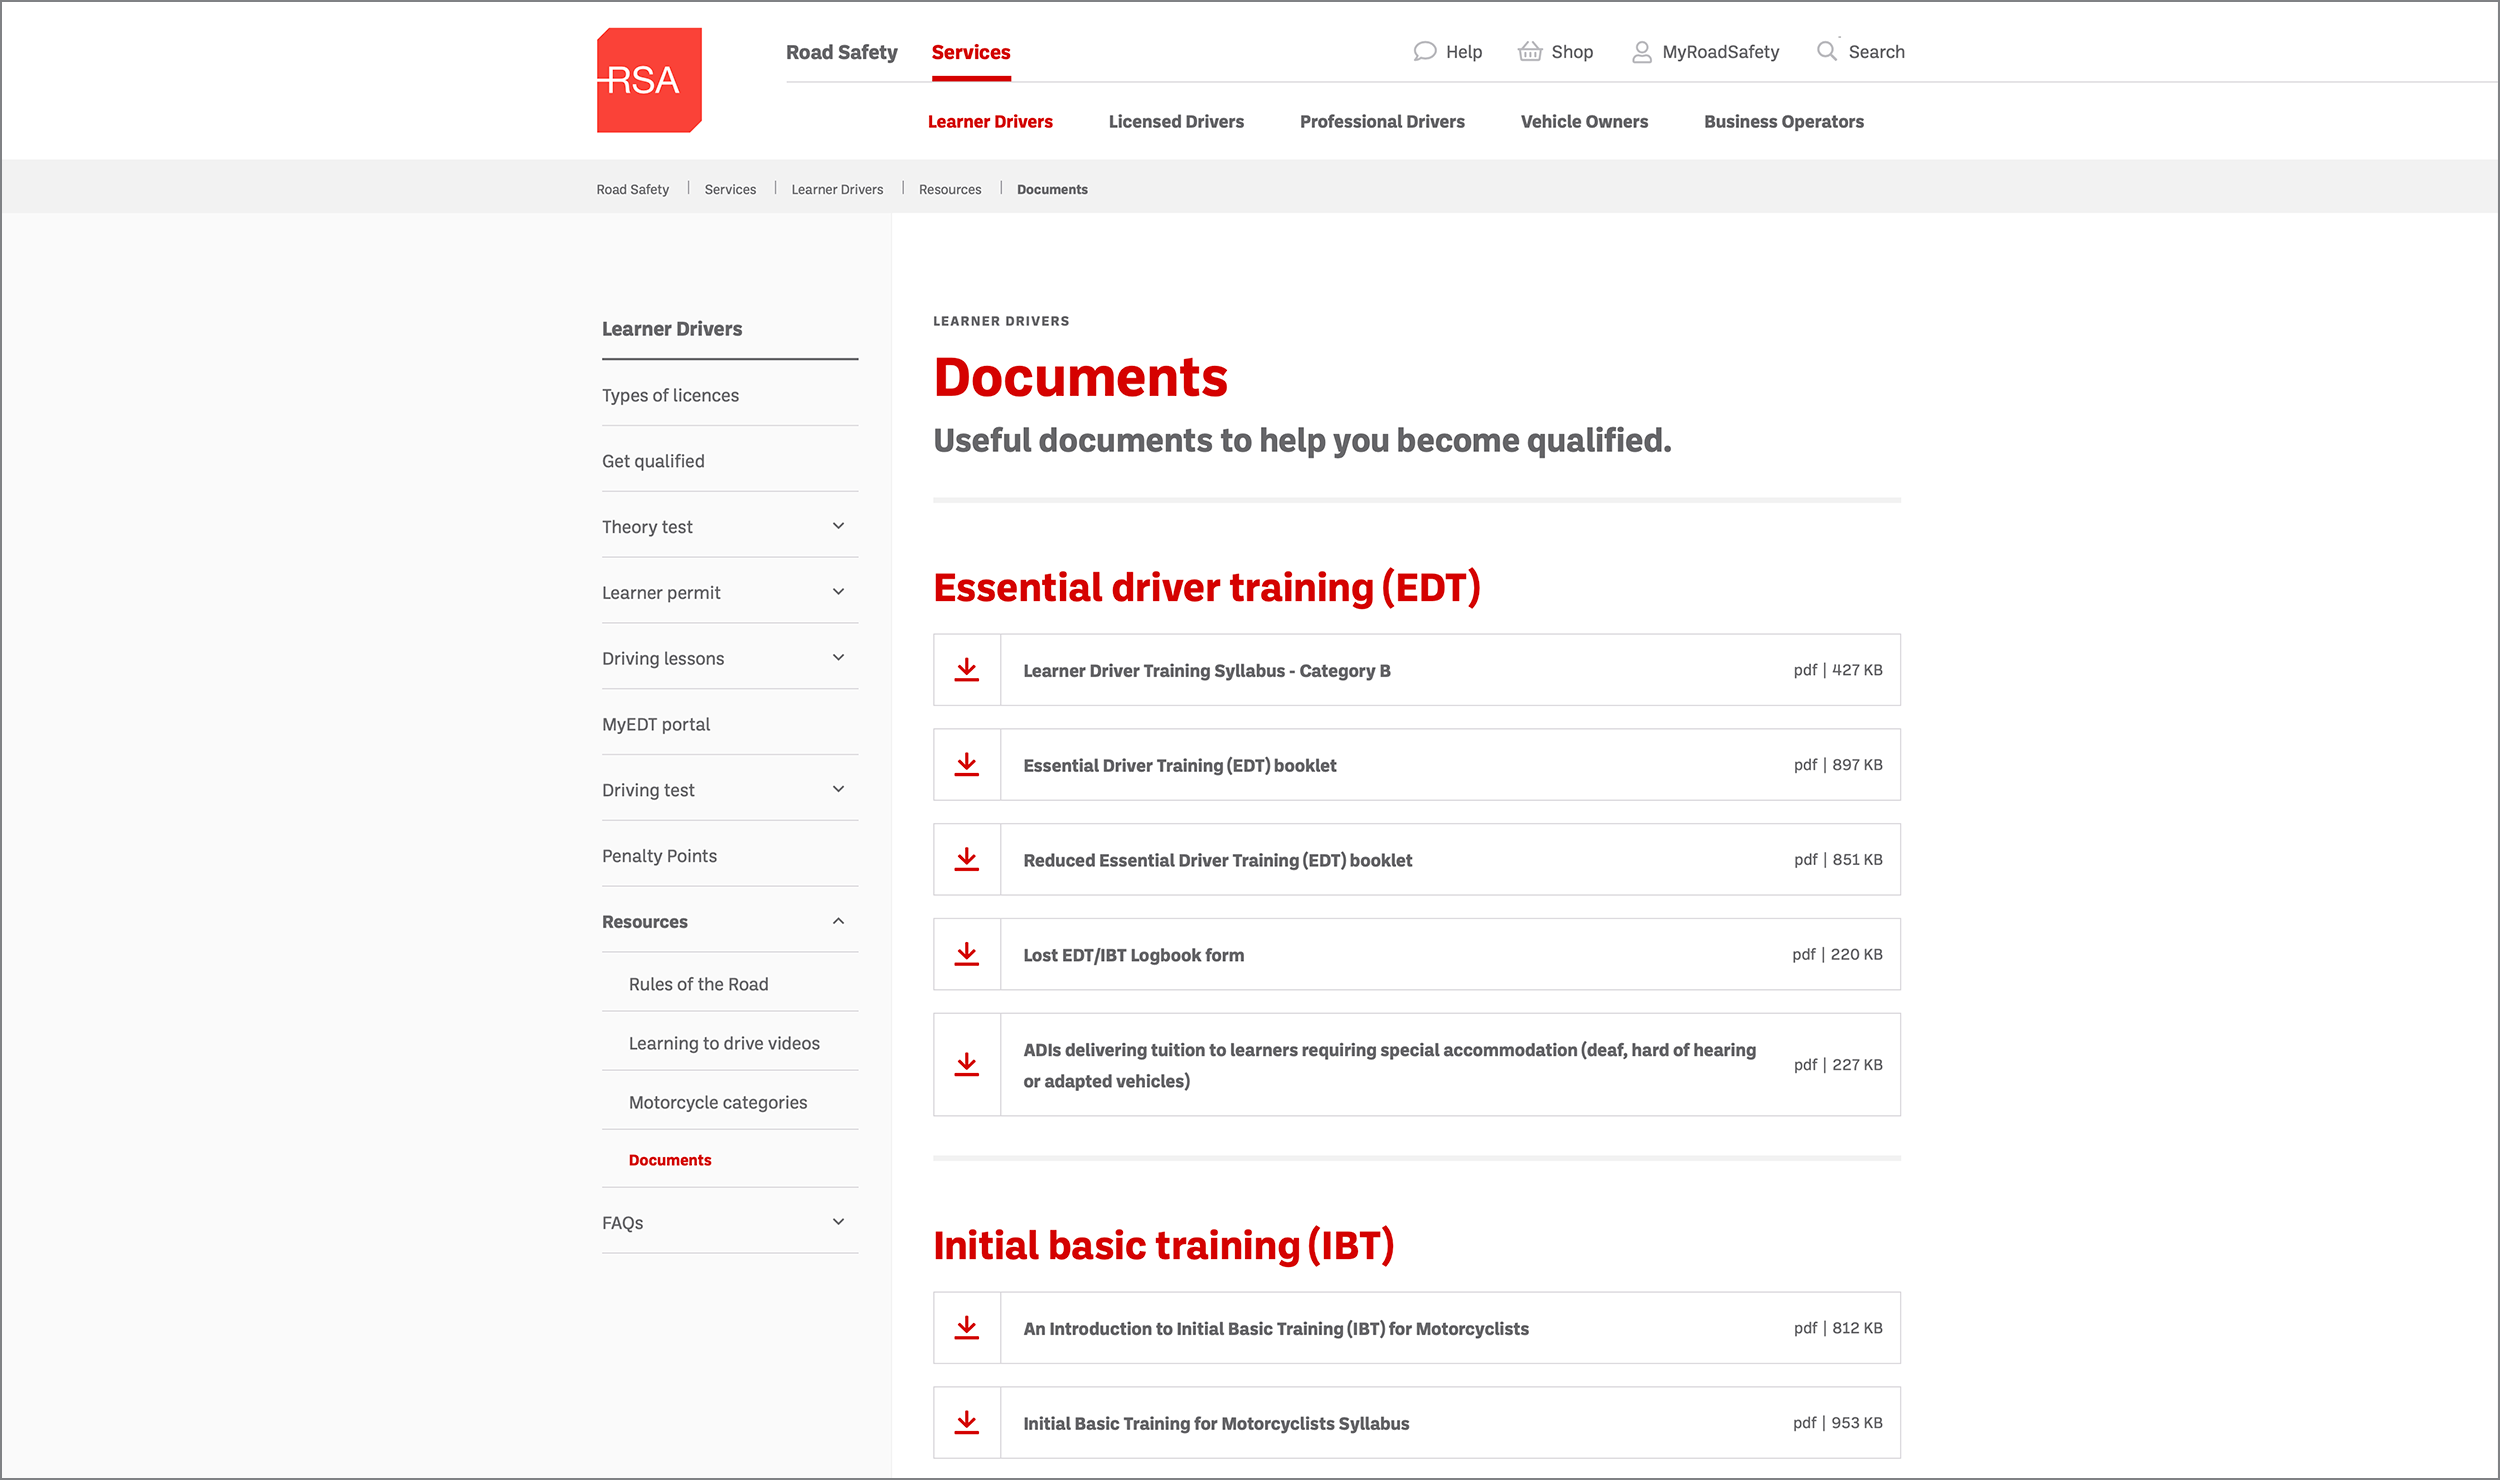Collapse the Resources section chevron
The height and width of the screenshot is (1480, 2500).
(838, 921)
